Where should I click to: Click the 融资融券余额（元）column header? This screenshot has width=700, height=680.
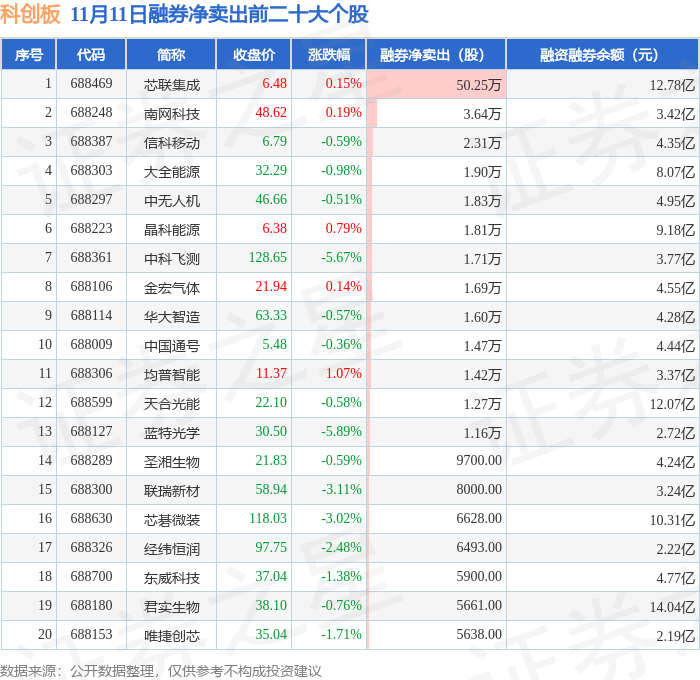coord(602,54)
